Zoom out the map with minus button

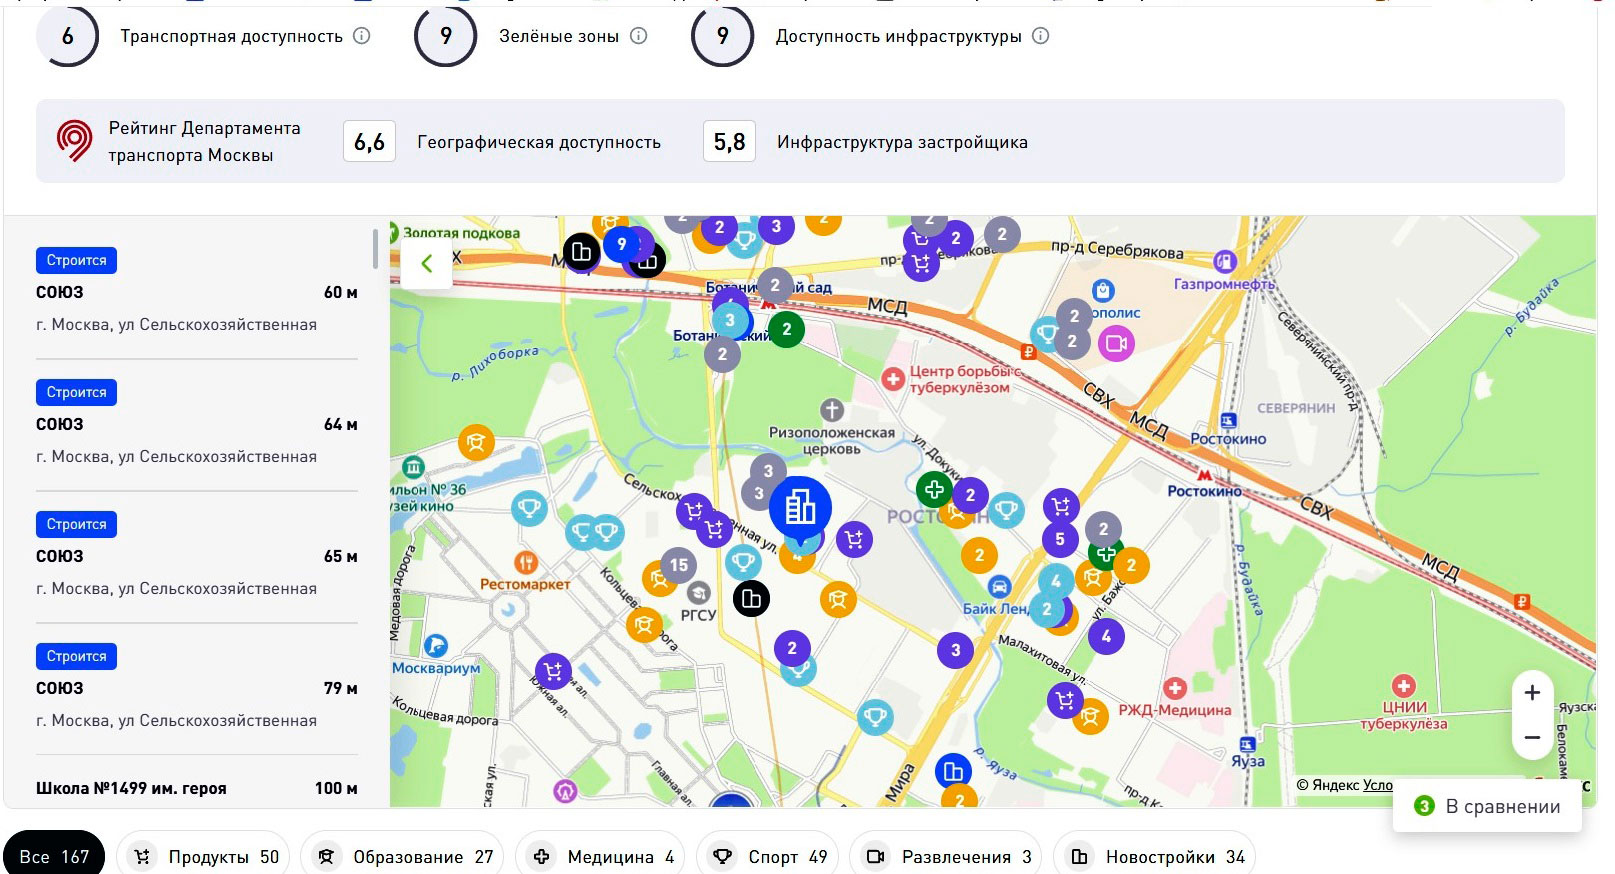click(1531, 738)
